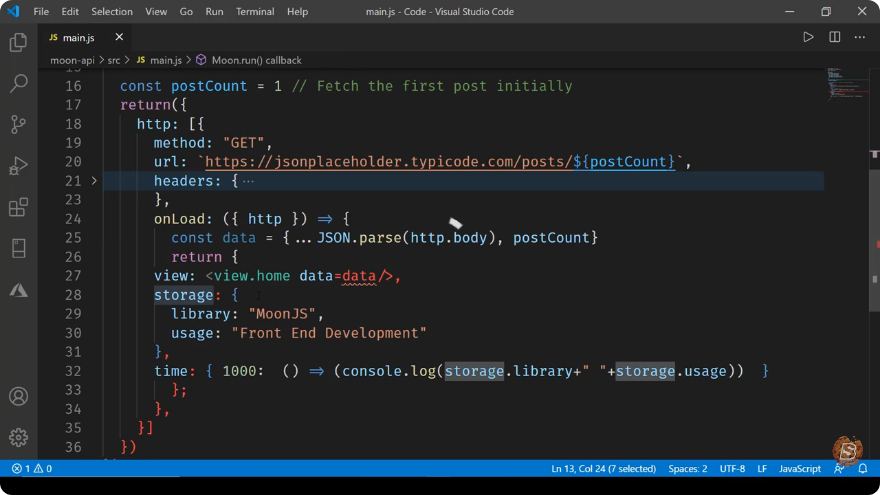880x495 pixels.
Task: Click console.log on line 32
Action: pos(389,371)
